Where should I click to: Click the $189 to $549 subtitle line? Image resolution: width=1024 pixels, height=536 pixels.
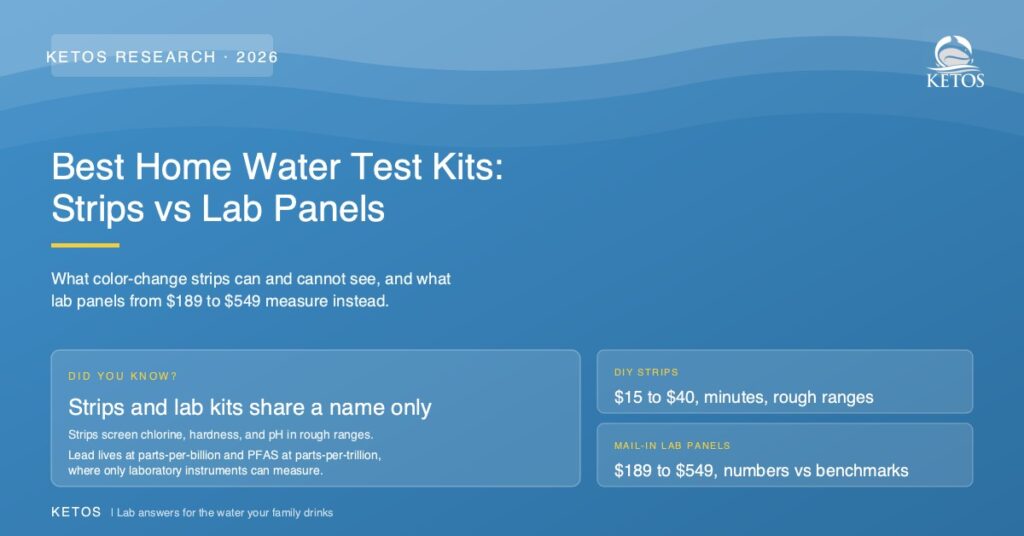coord(220,301)
